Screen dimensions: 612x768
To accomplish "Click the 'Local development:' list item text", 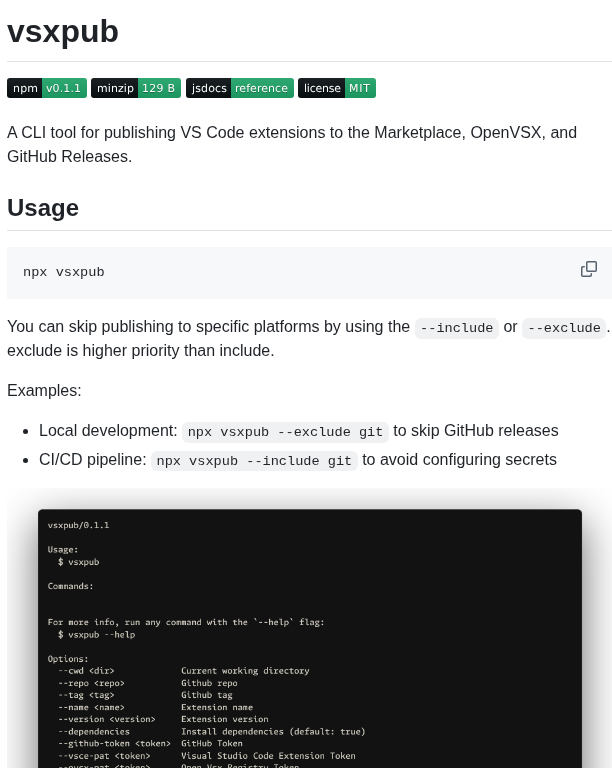I will 108,431.
